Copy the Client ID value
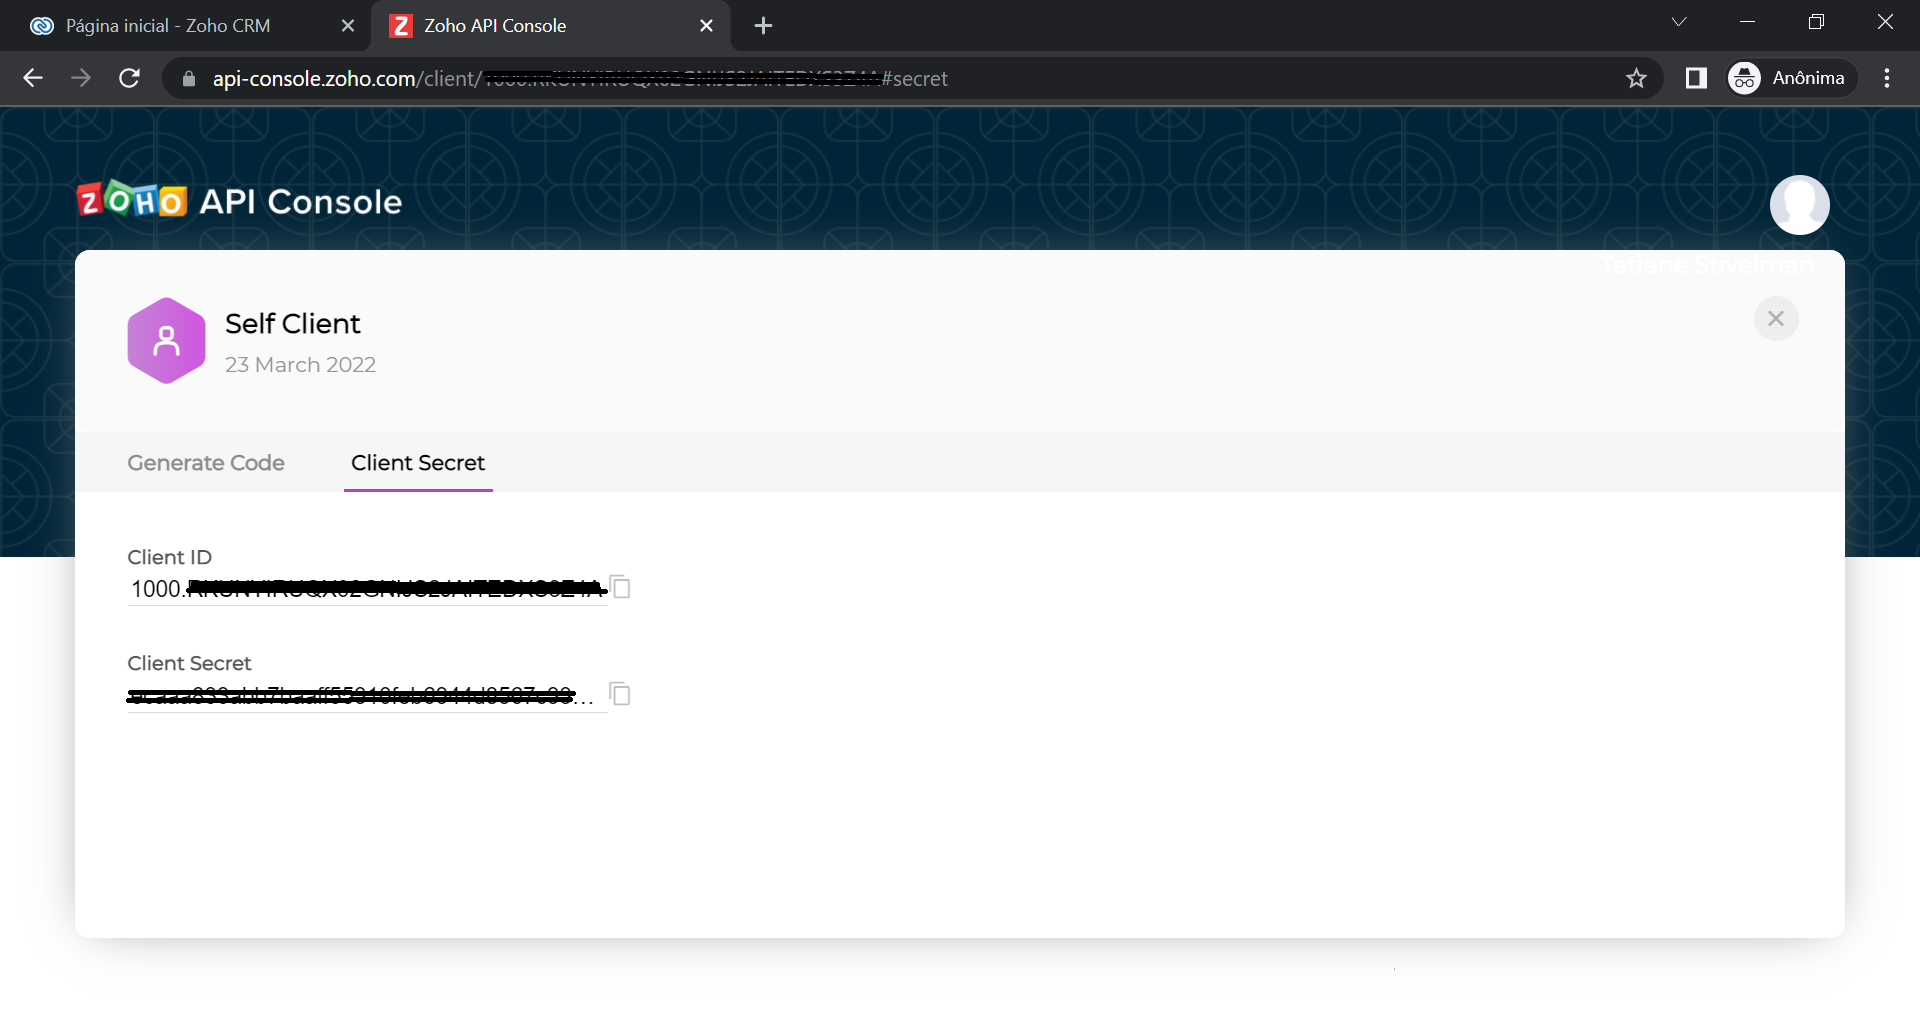 (x=620, y=587)
